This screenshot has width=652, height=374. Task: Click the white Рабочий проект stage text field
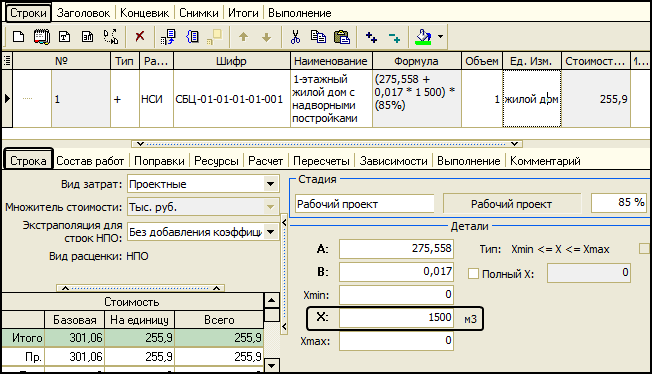click(x=365, y=204)
